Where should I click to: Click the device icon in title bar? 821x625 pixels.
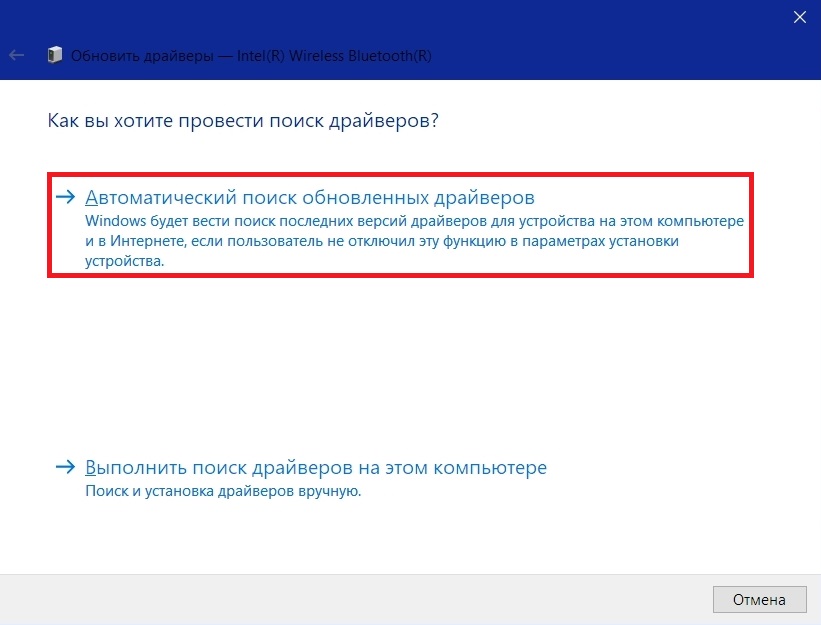point(54,55)
